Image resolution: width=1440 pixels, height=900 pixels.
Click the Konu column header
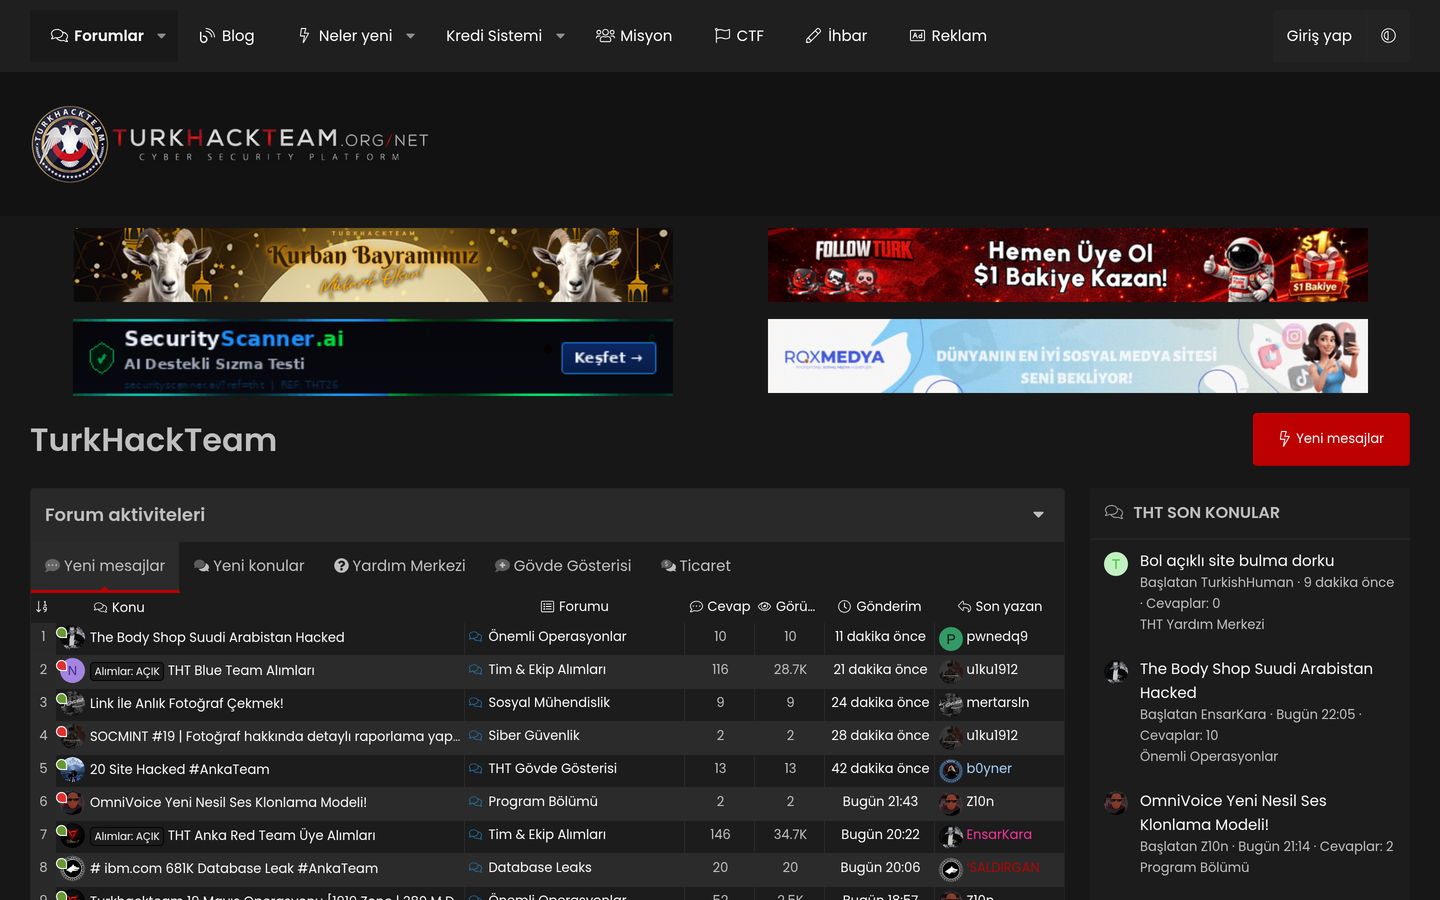pos(119,607)
